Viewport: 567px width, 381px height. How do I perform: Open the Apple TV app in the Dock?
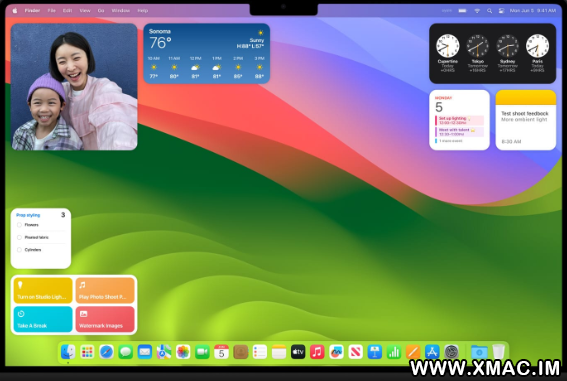[x=298, y=352]
